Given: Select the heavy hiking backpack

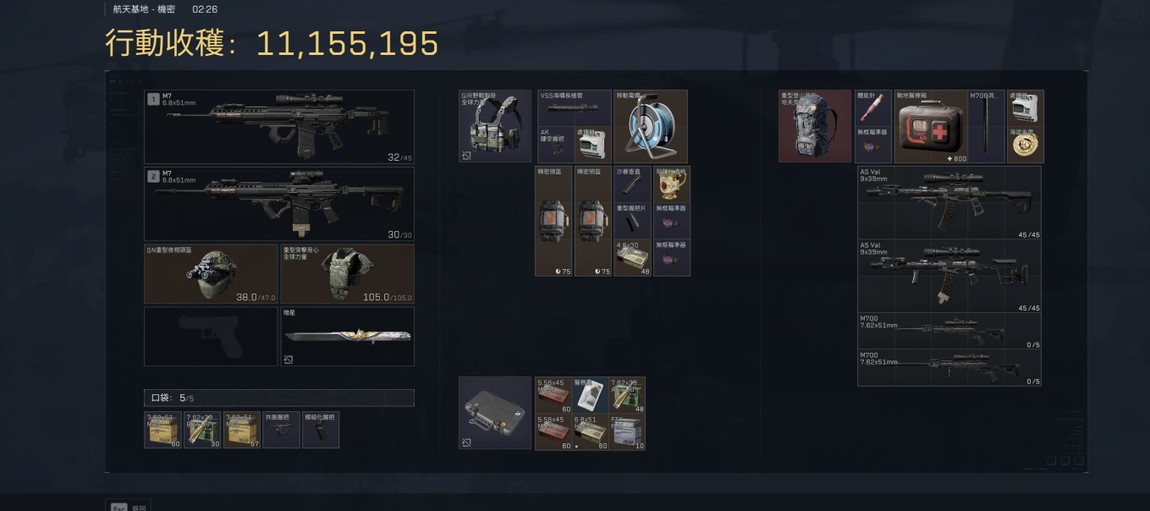Looking at the screenshot, I should (x=816, y=126).
